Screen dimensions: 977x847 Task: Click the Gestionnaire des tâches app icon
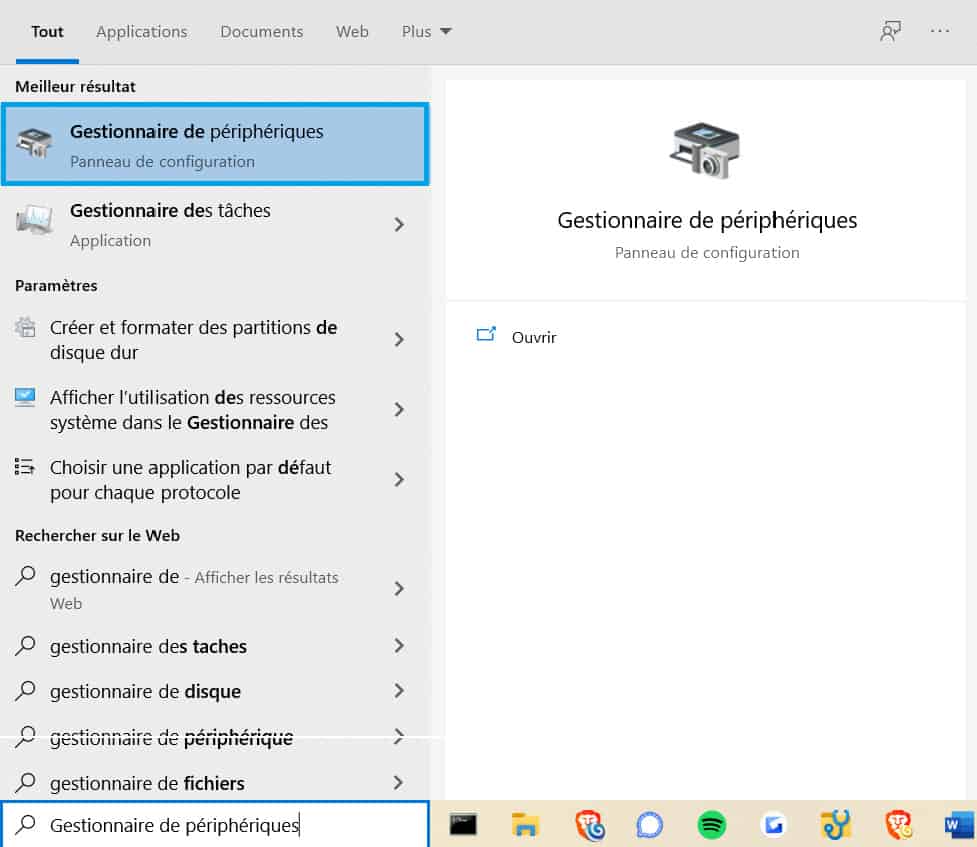click(34, 220)
